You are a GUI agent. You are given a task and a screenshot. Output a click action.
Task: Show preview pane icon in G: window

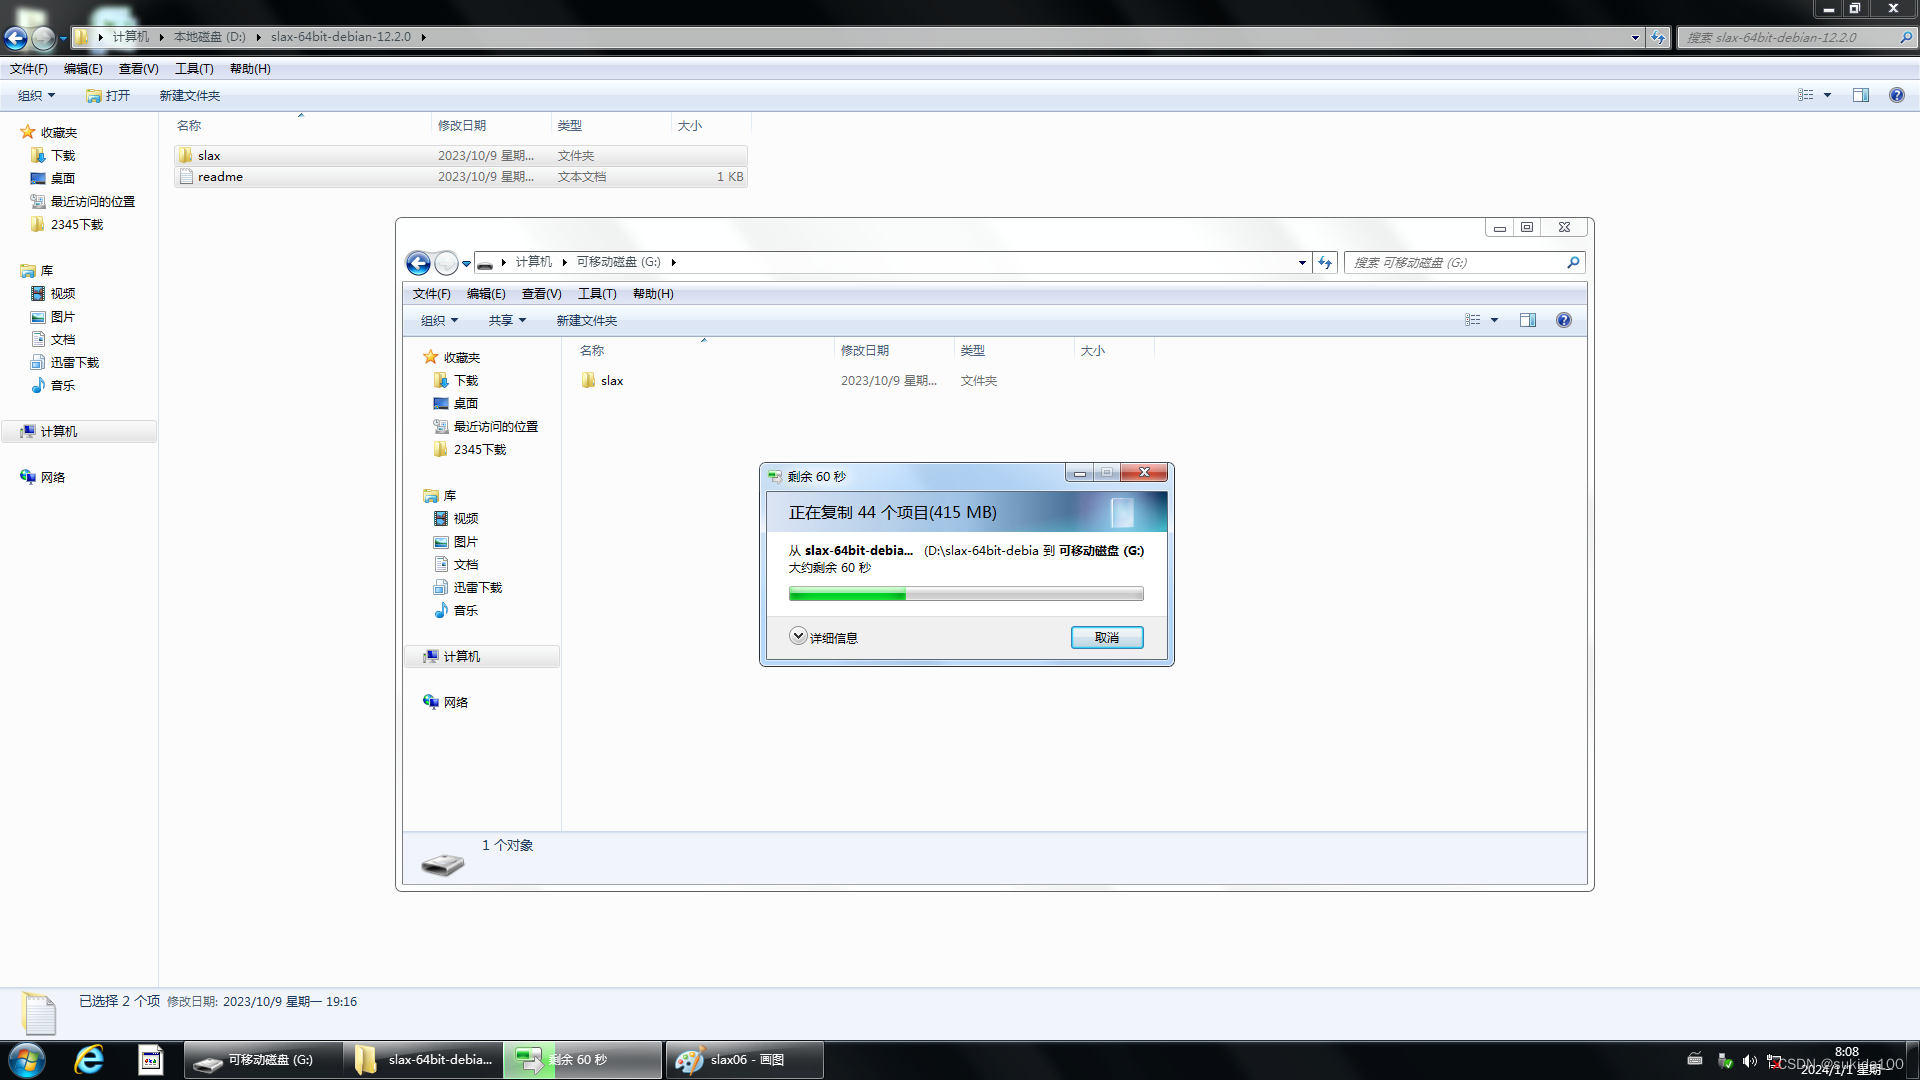(x=1528, y=321)
